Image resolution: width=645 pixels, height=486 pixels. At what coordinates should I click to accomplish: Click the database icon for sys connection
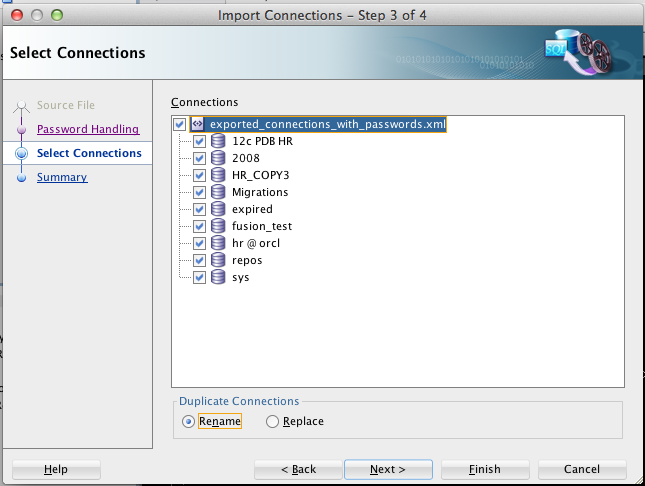coord(218,277)
